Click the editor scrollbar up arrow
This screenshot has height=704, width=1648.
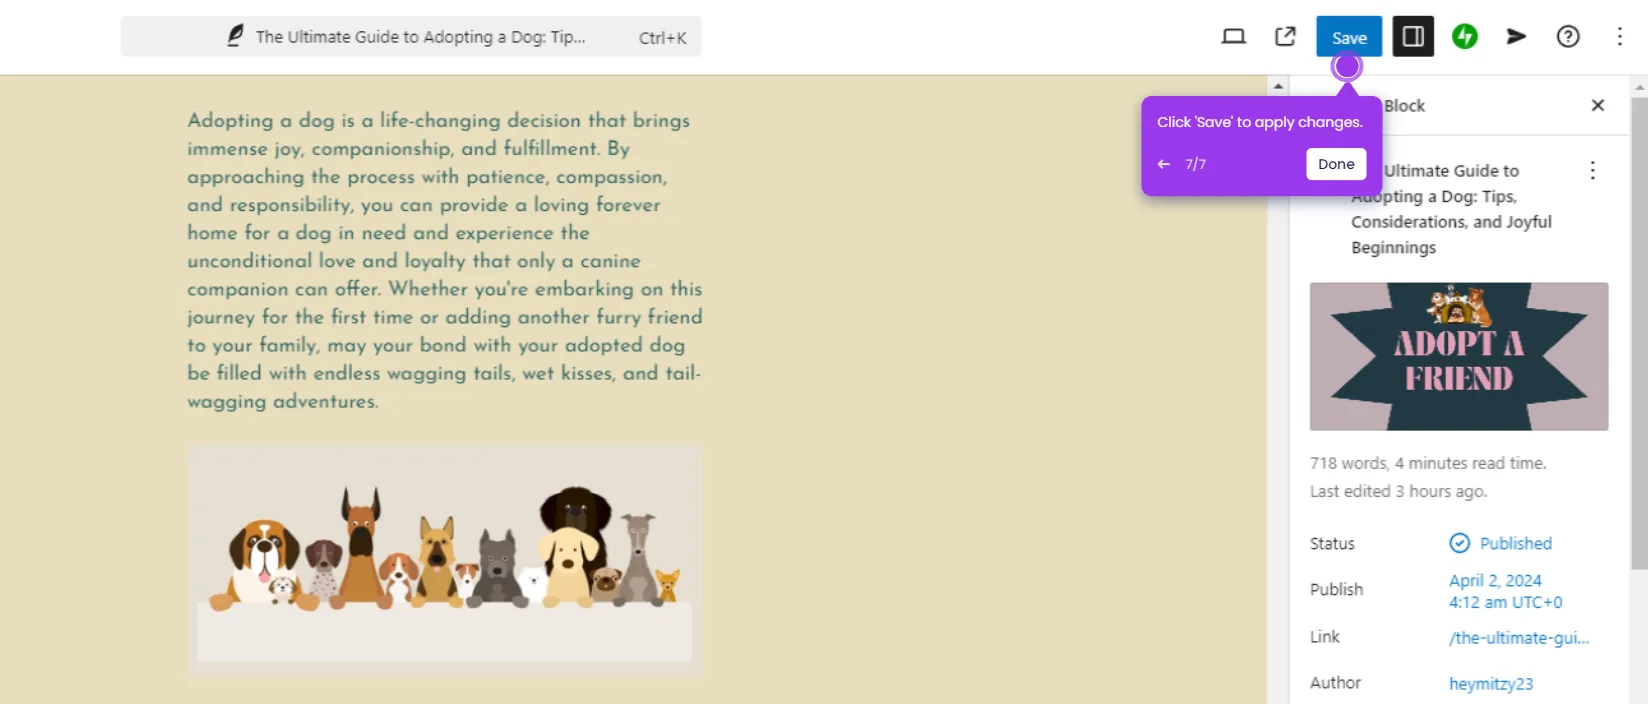[x=1278, y=86]
